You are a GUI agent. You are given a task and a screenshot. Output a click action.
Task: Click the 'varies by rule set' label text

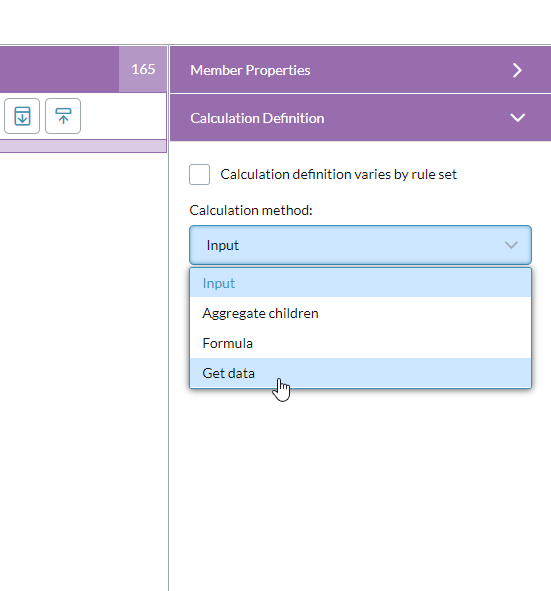tap(338, 175)
